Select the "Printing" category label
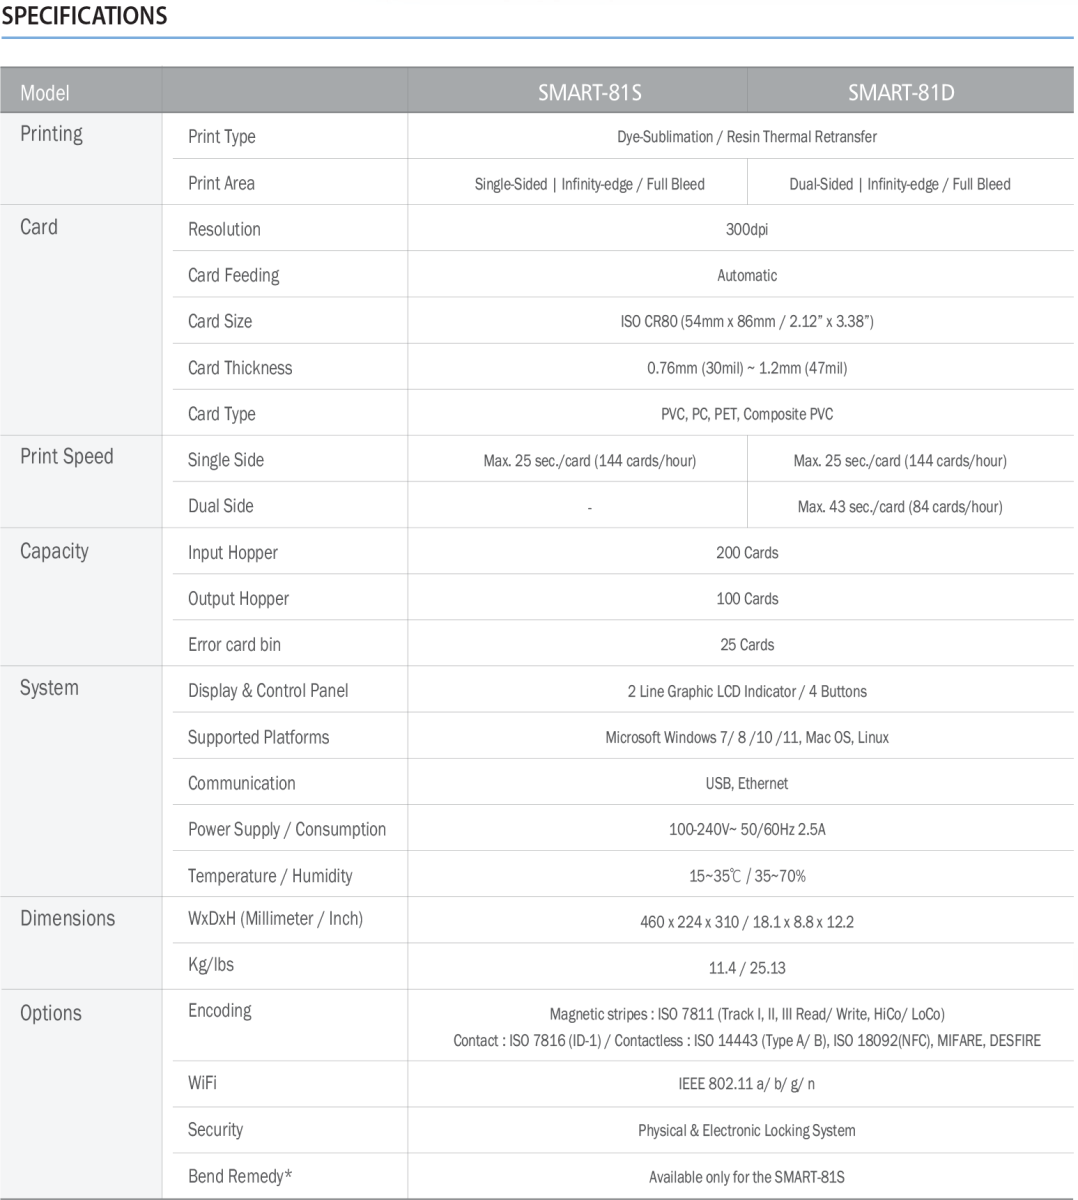Viewport: 1078px width, 1200px height. click(51, 134)
